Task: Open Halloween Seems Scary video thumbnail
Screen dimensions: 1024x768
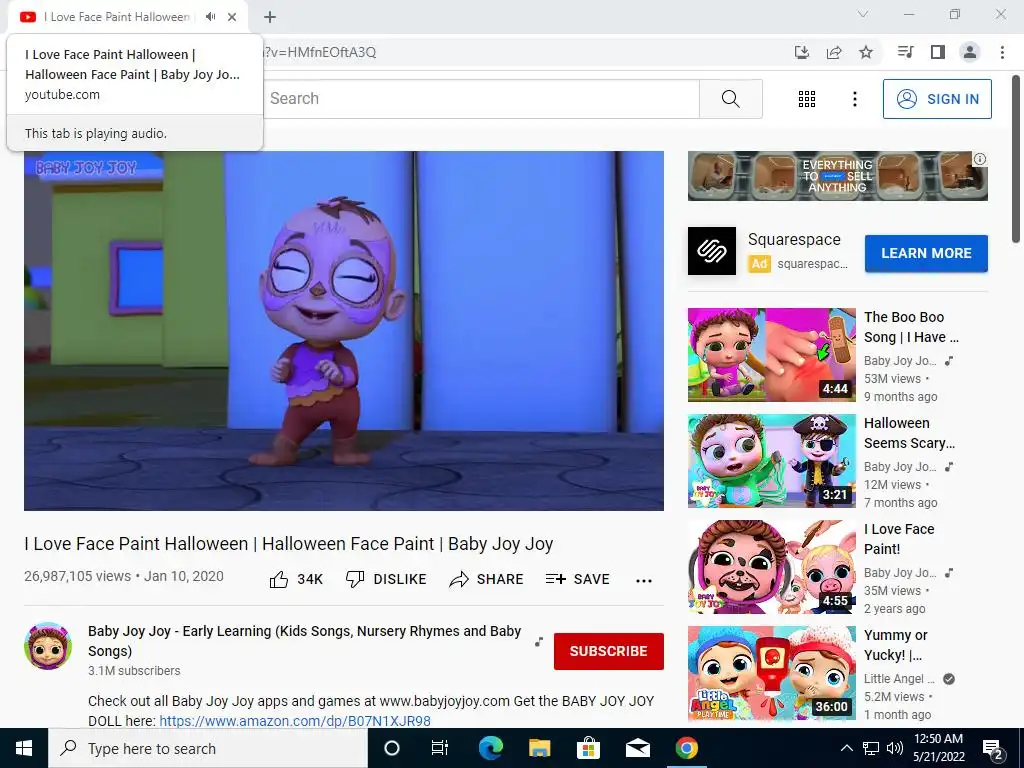Action: tap(771, 460)
